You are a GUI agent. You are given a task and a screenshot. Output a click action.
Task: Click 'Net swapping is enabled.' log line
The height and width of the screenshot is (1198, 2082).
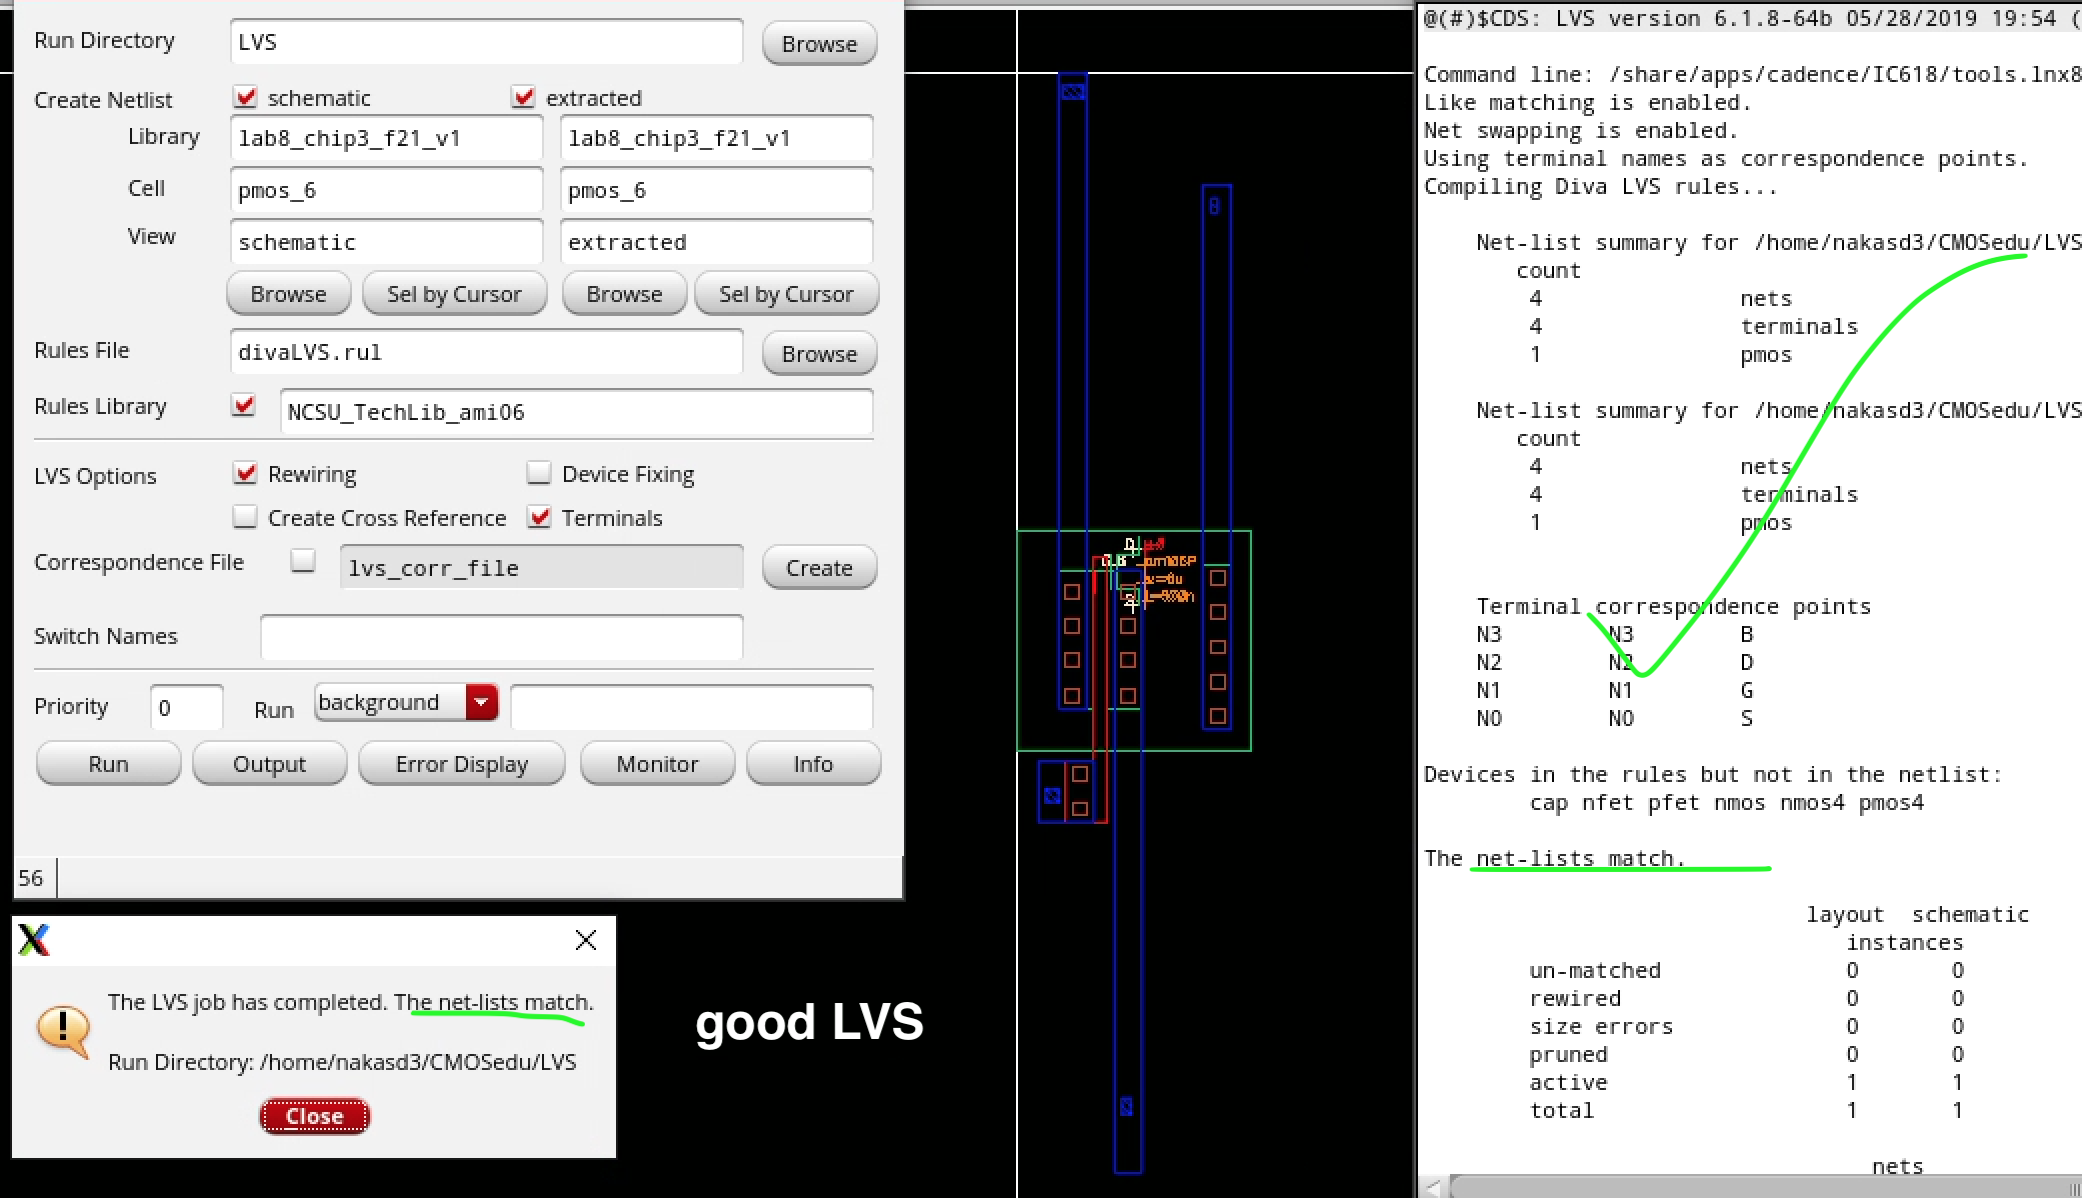click(1580, 130)
